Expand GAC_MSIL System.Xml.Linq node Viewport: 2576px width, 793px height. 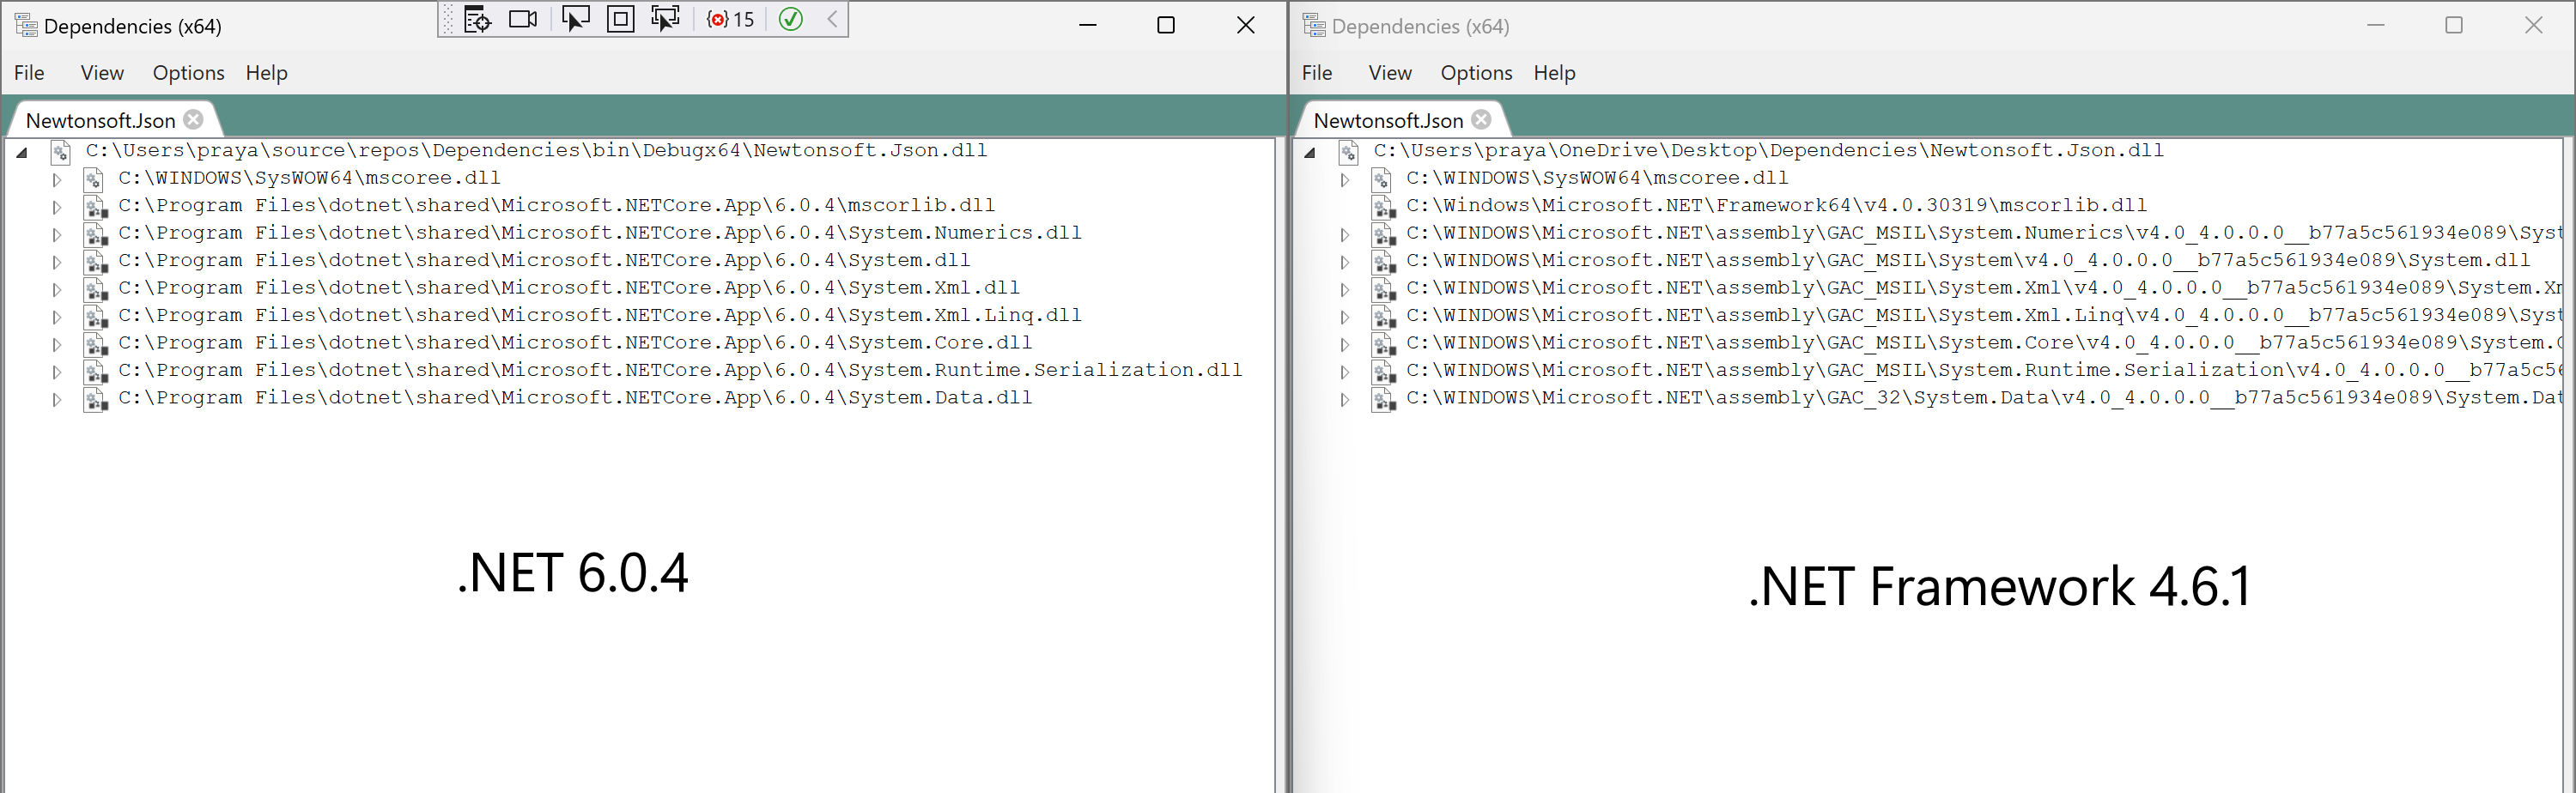[x=1345, y=318]
